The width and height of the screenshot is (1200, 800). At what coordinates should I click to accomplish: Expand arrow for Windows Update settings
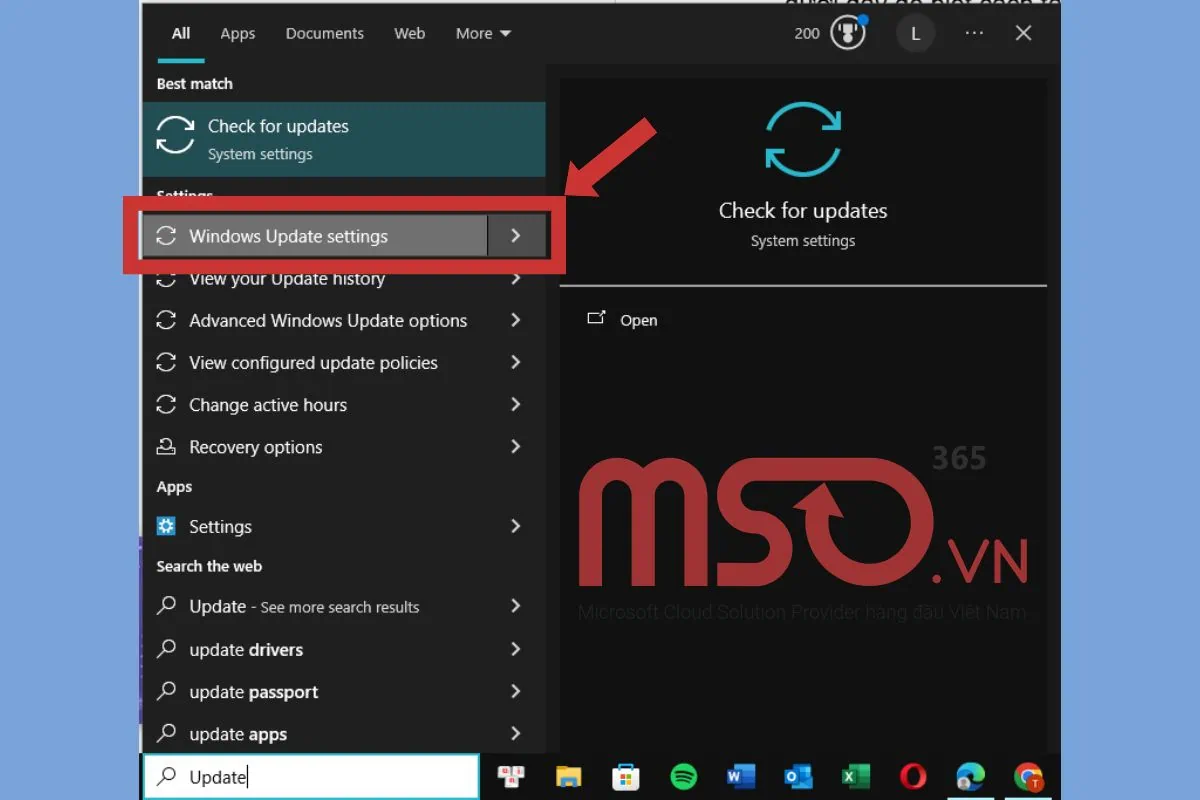(x=516, y=236)
